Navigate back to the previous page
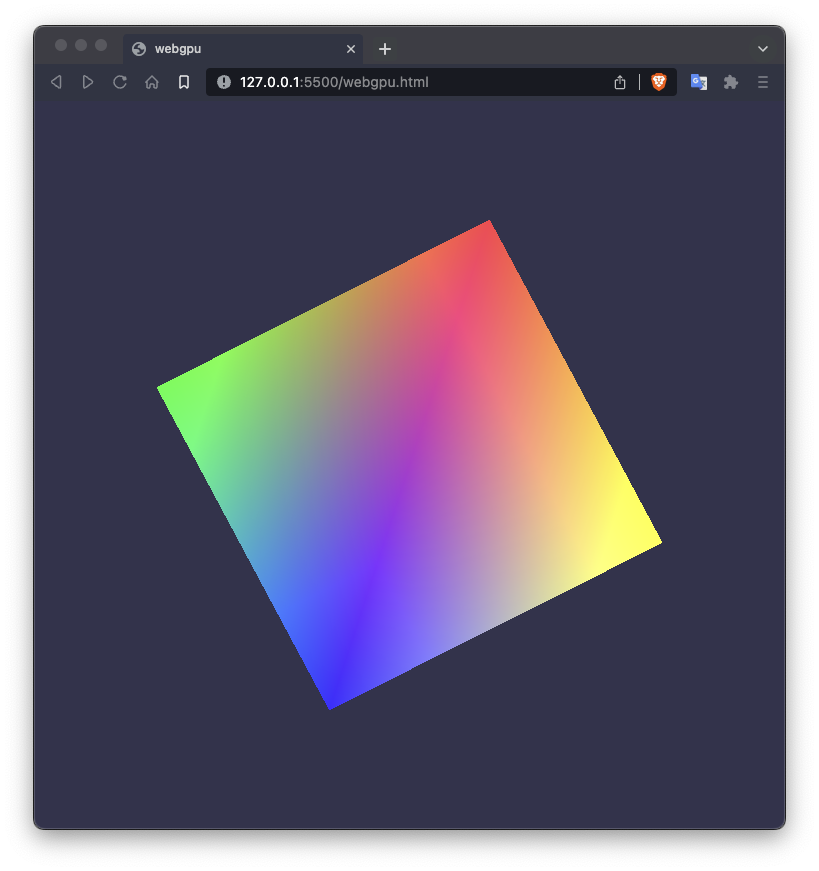The image size is (819, 871). 56,82
